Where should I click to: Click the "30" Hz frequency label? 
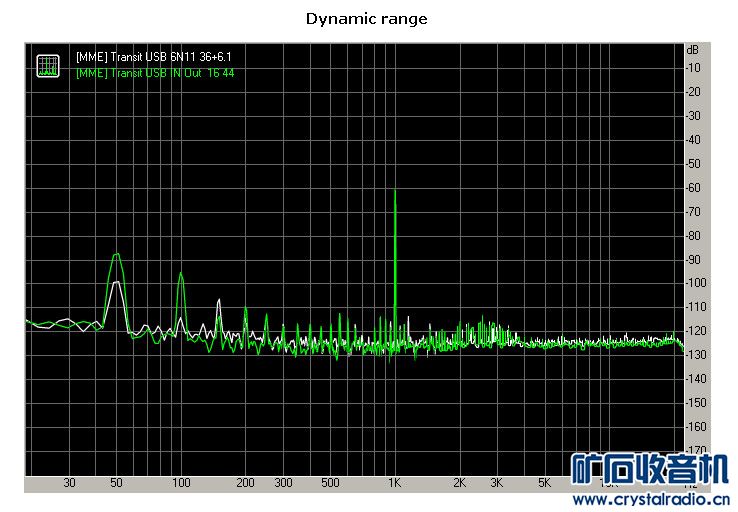69,483
